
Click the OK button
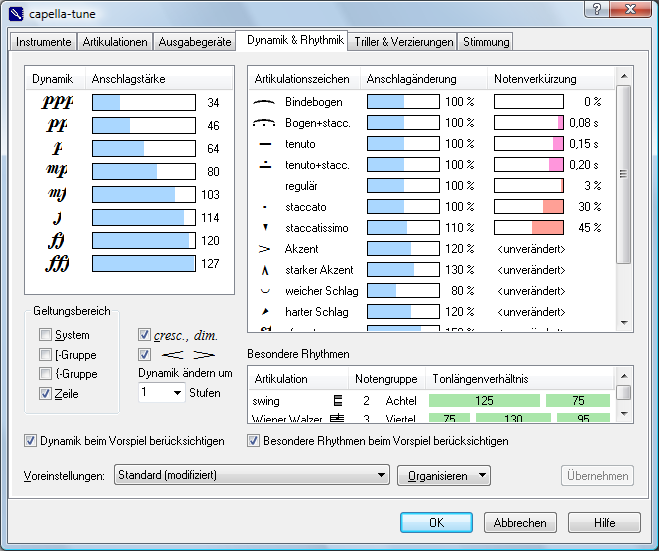point(436,522)
